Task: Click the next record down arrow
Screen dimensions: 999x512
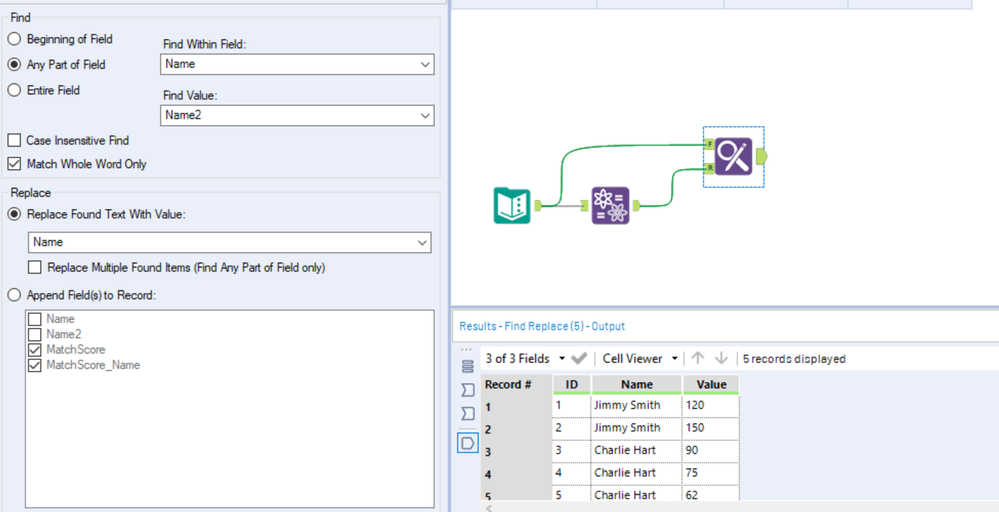Action: (721, 359)
